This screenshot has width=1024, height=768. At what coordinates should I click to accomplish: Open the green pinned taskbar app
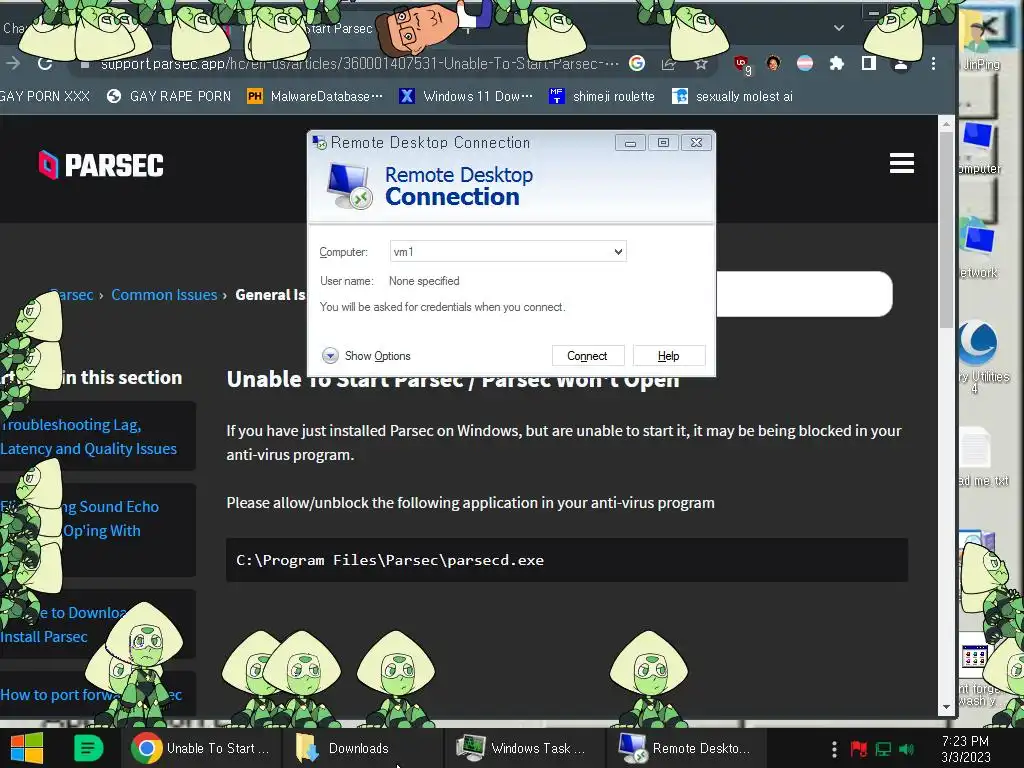tap(89, 748)
